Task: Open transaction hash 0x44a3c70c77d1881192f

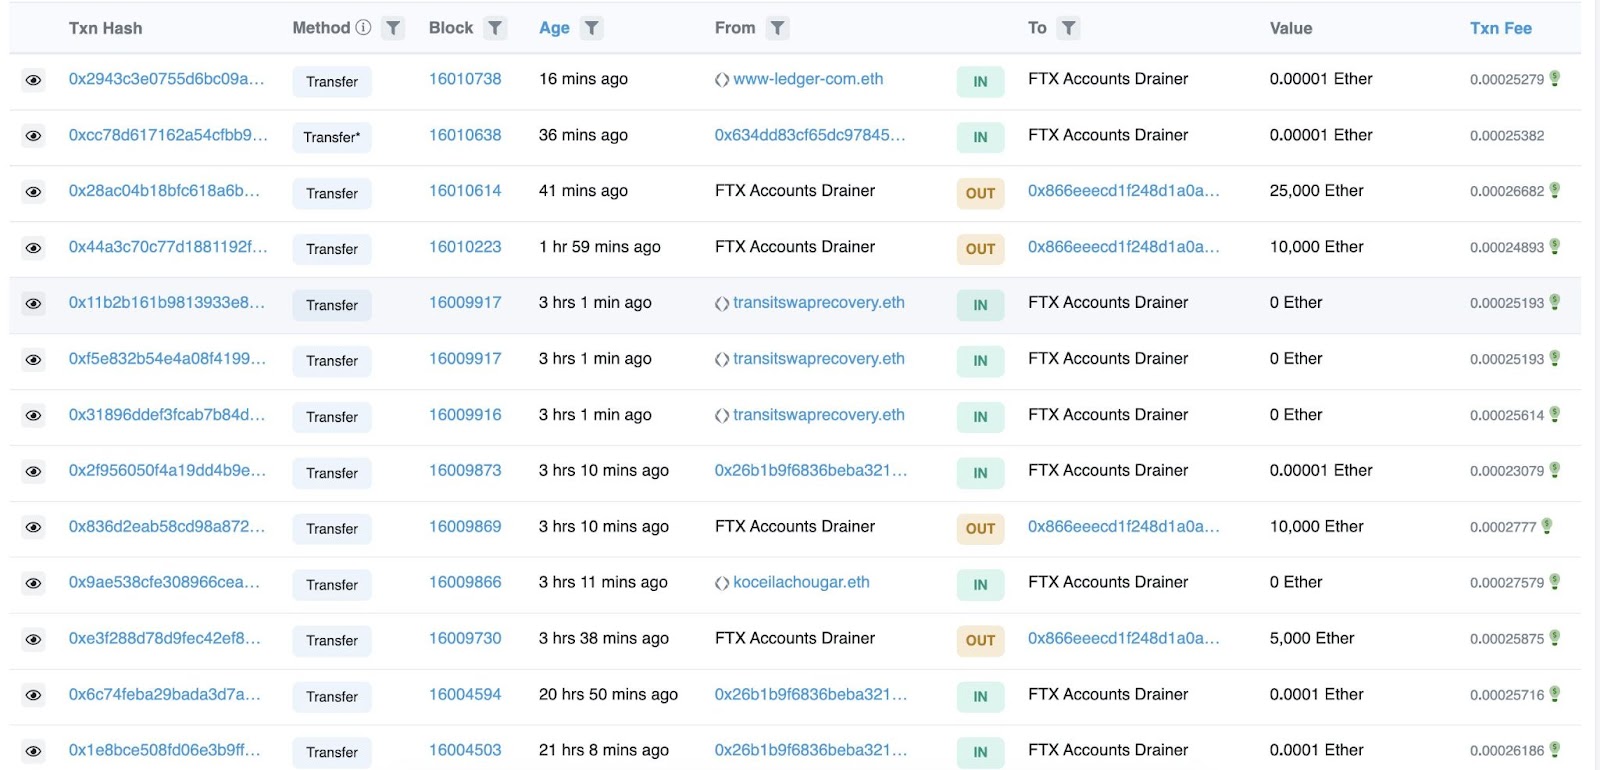Action: [168, 247]
